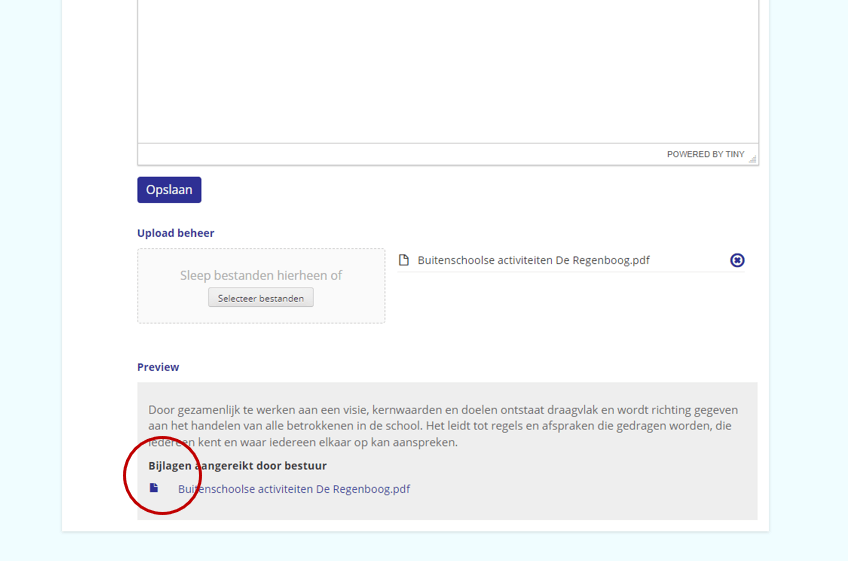
Task: Open the POWERED BY TINY link
Action: [705, 154]
